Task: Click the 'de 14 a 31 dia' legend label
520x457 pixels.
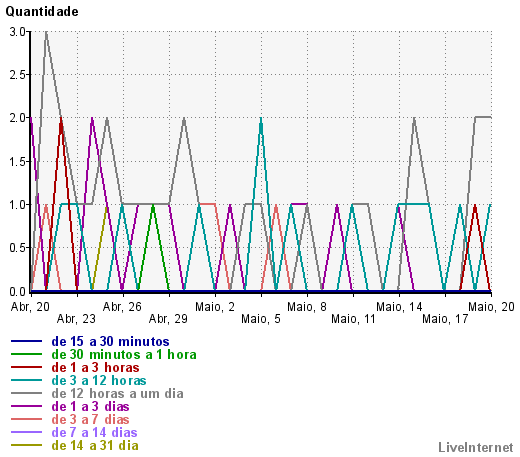Action: pos(95,446)
